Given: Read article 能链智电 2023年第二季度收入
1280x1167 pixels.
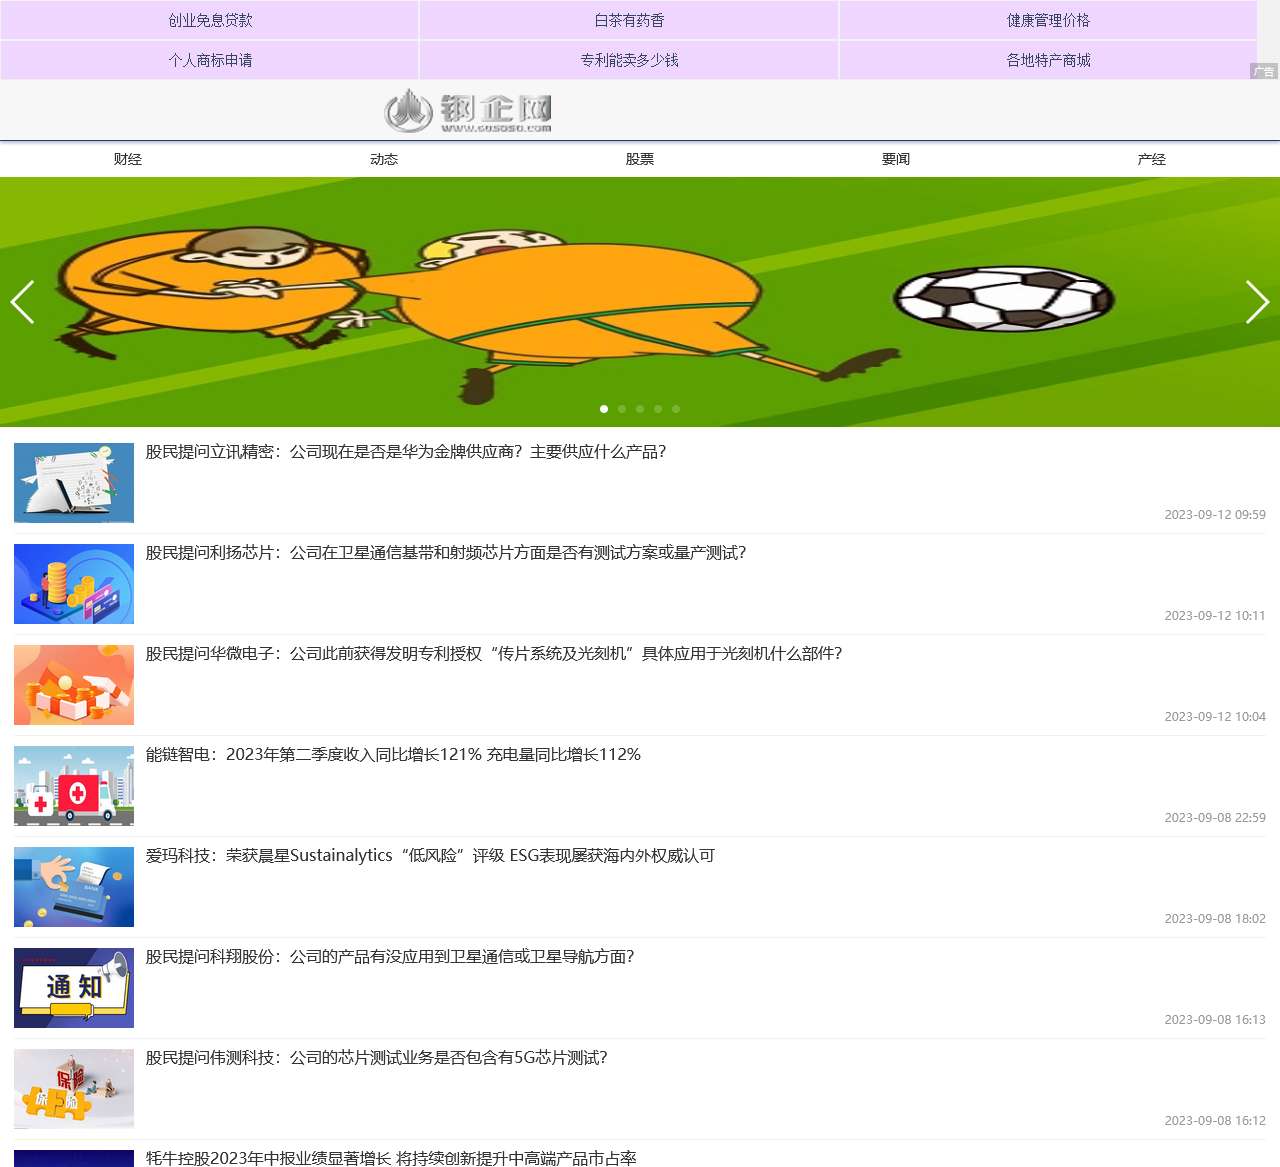Looking at the screenshot, I should tap(393, 755).
